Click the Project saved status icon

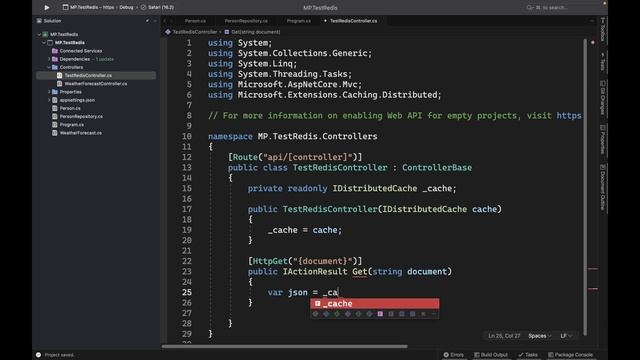[x=38, y=355]
